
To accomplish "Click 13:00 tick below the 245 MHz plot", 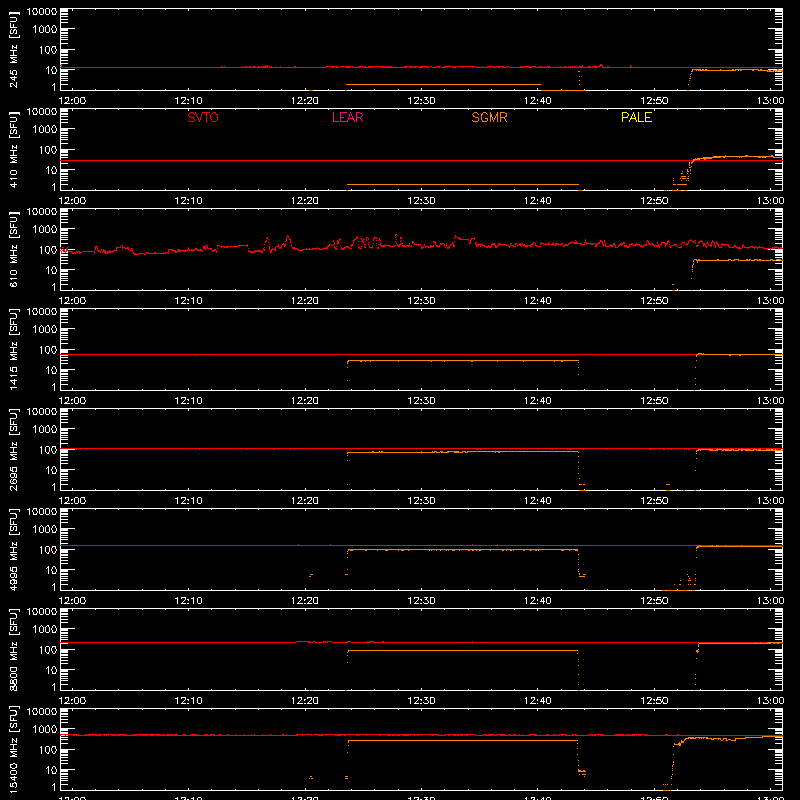I will click(x=770, y=101).
